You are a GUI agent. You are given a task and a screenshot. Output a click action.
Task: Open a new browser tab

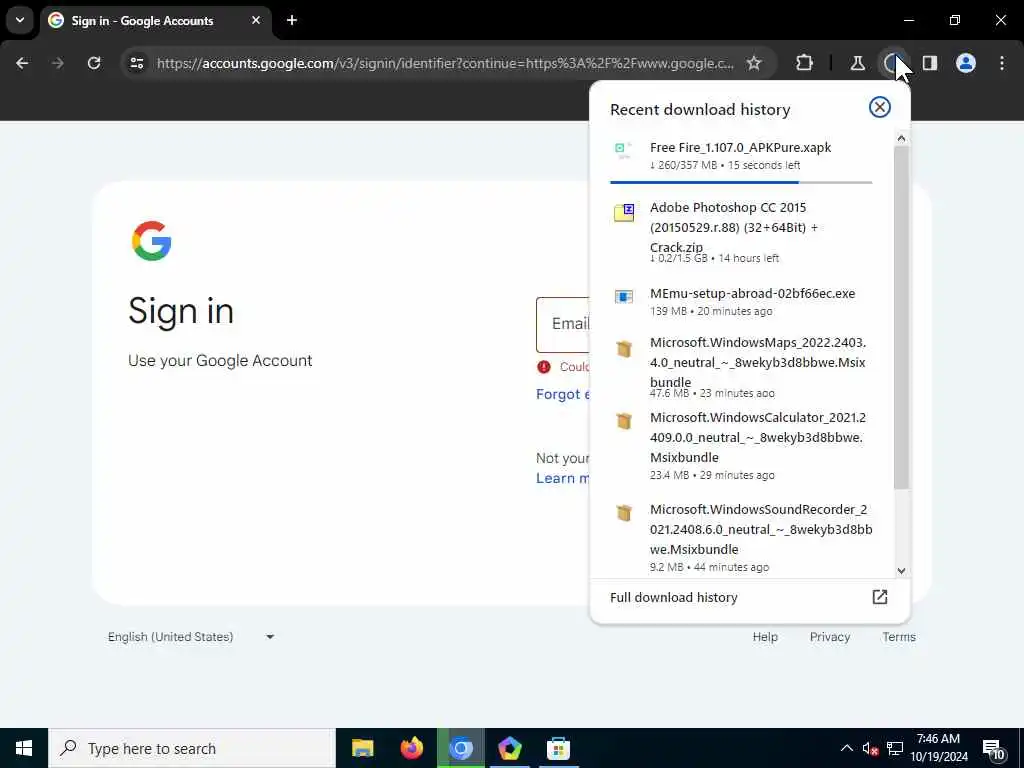pyautogui.click(x=292, y=20)
